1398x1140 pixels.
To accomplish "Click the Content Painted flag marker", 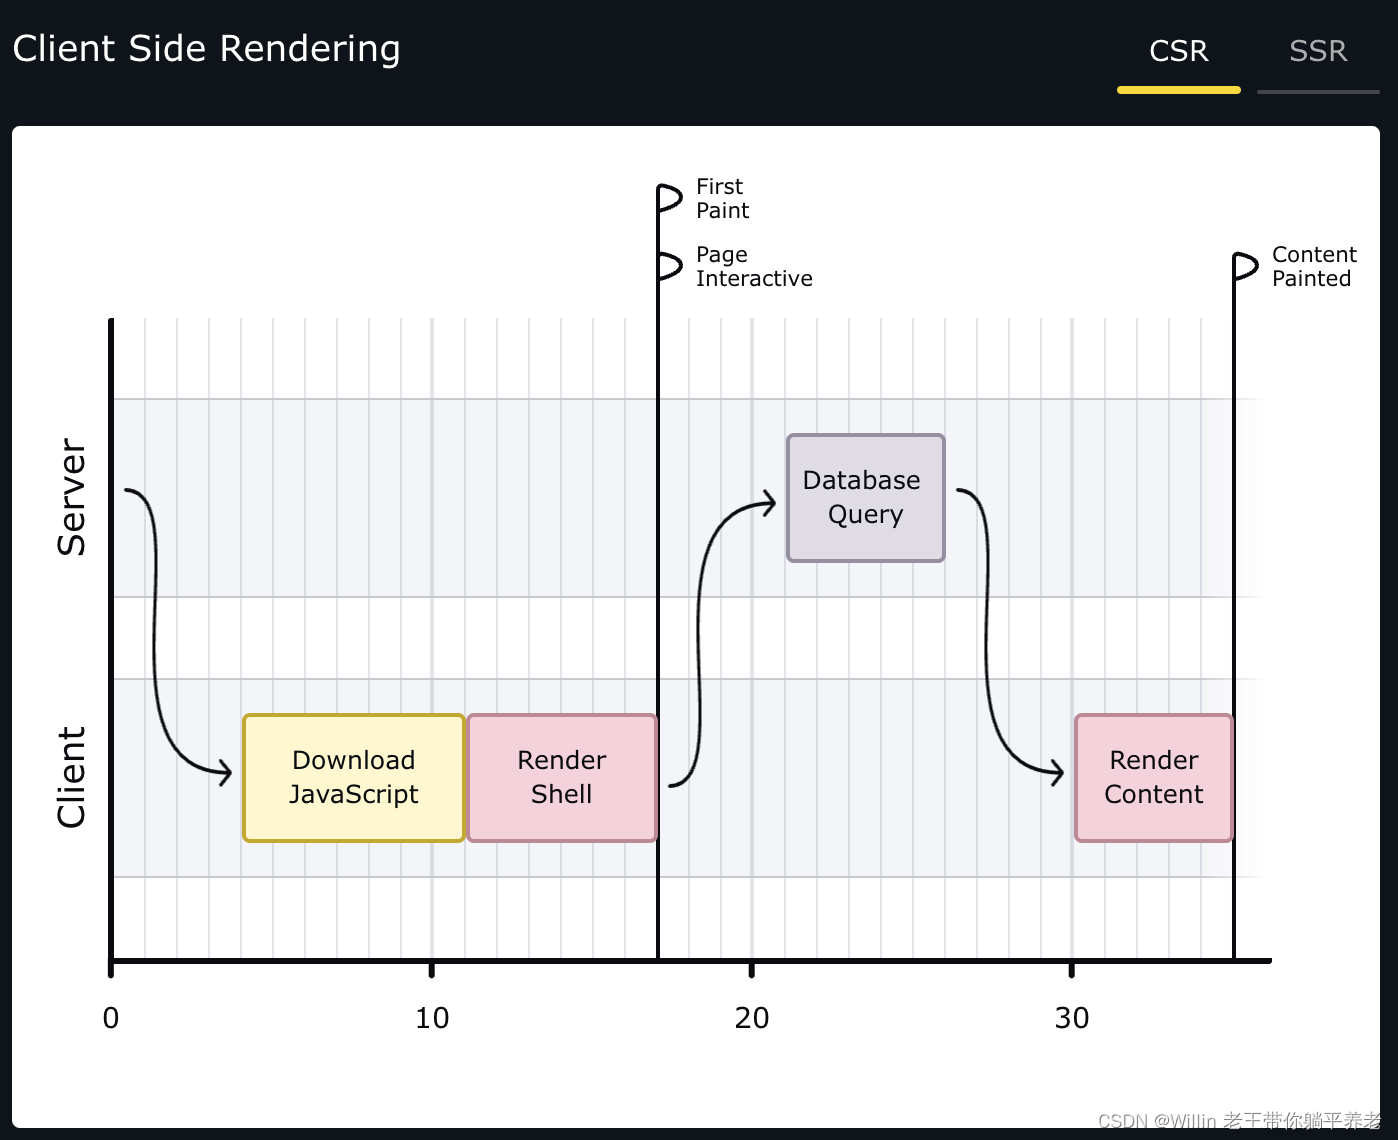I will point(1246,266).
